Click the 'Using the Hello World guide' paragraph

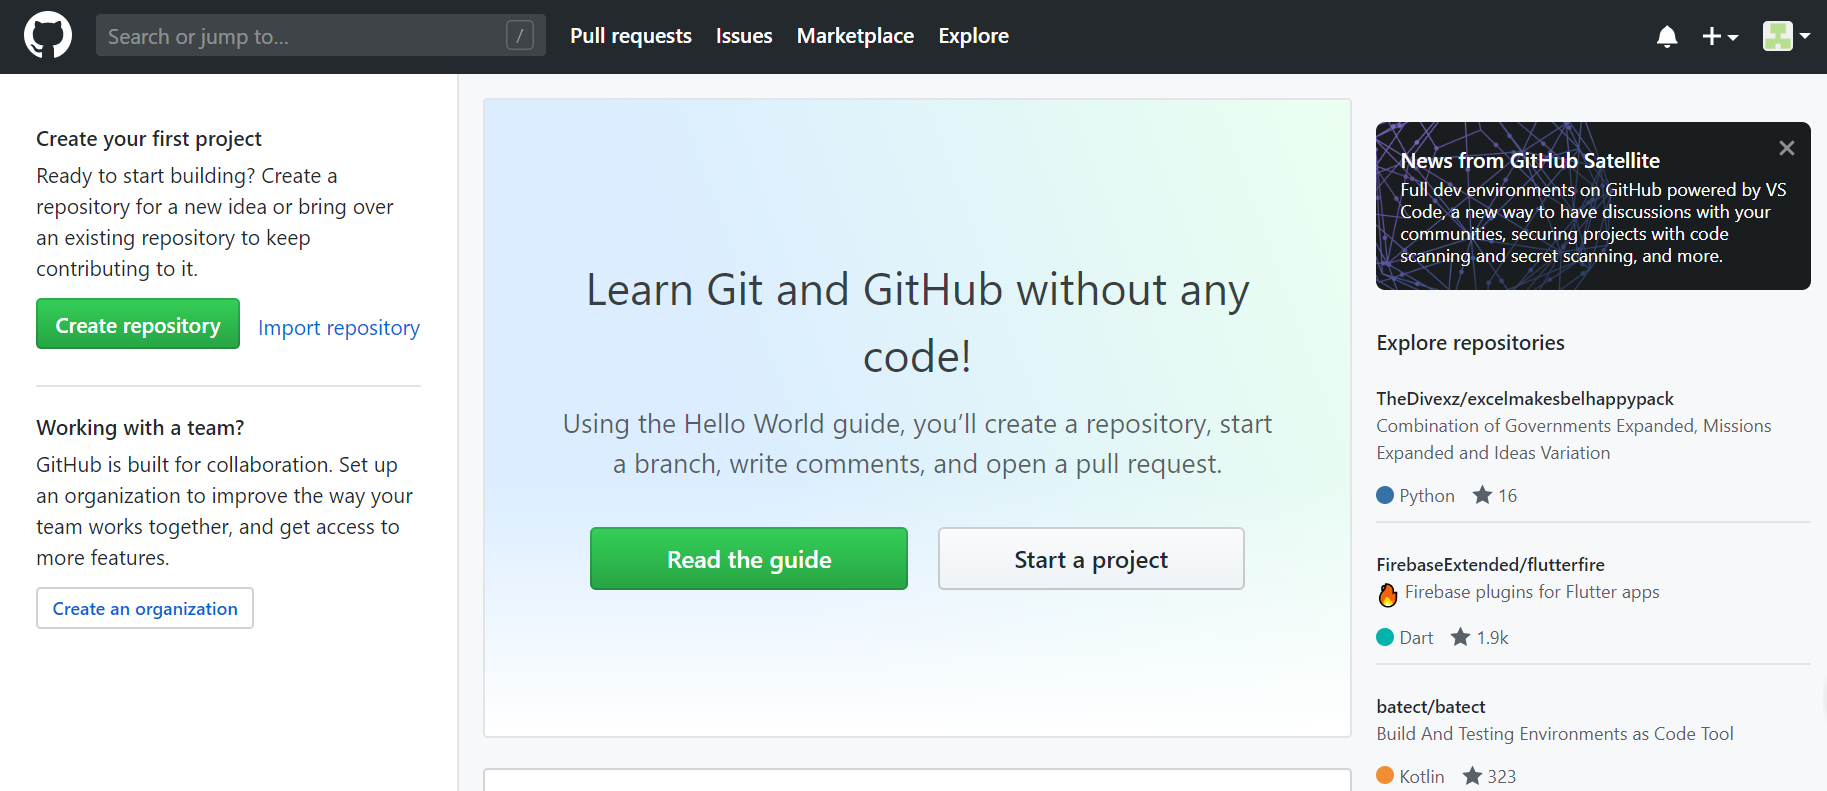[917, 444]
